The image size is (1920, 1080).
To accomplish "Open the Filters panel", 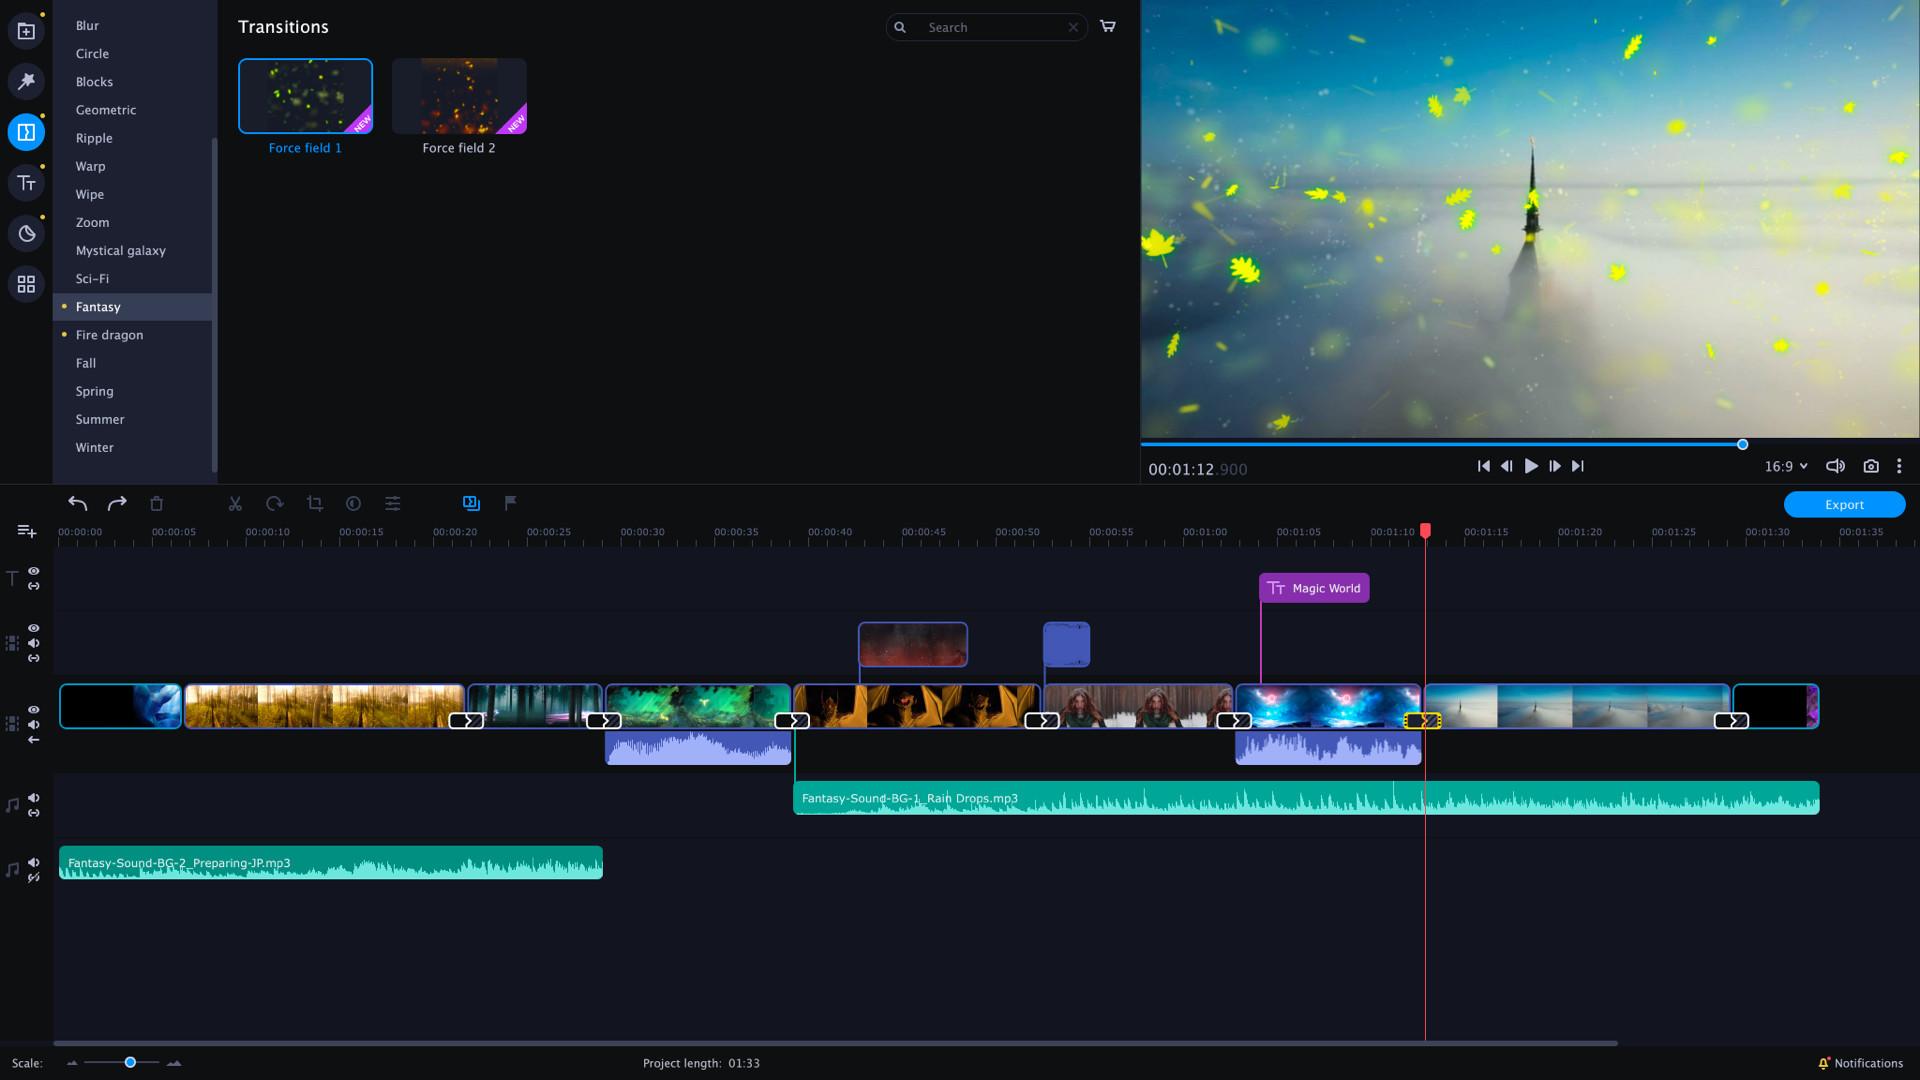I will pyautogui.click(x=26, y=81).
